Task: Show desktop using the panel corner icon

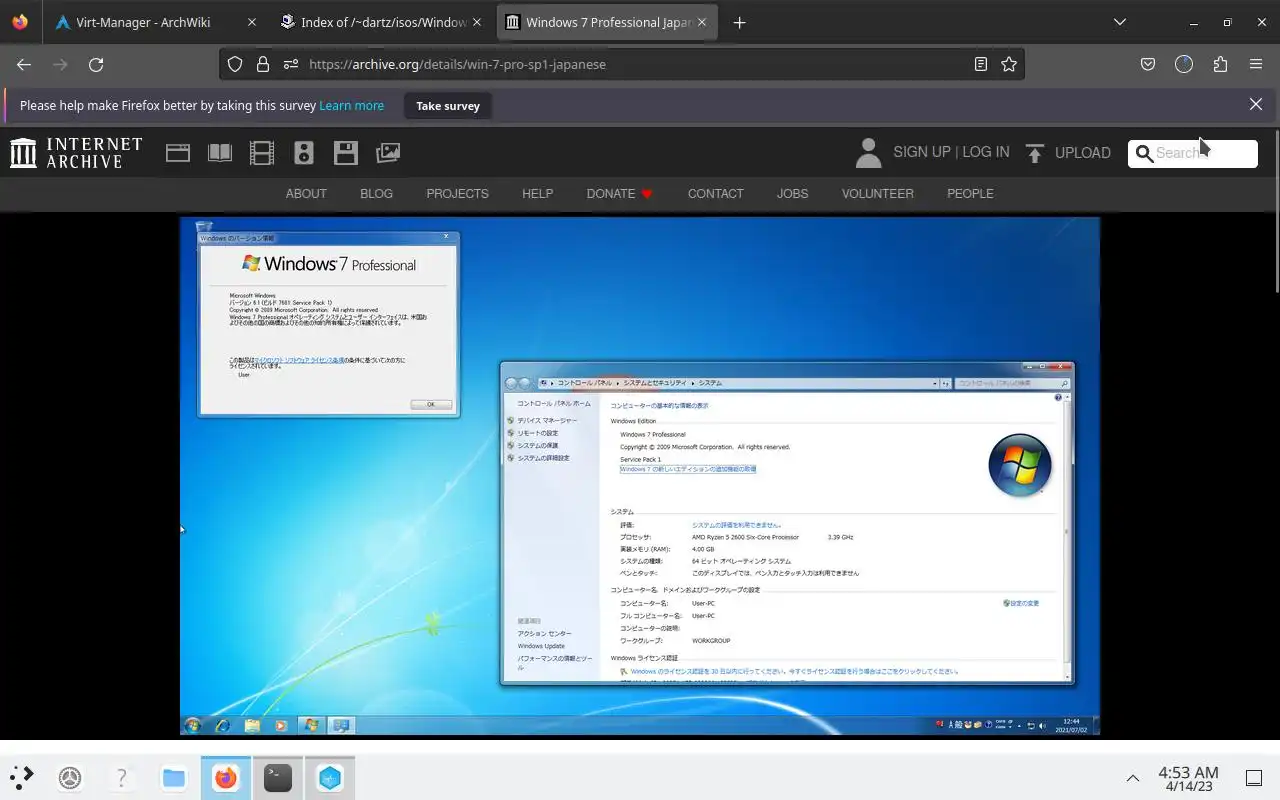Action: (x=1254, y=777)
